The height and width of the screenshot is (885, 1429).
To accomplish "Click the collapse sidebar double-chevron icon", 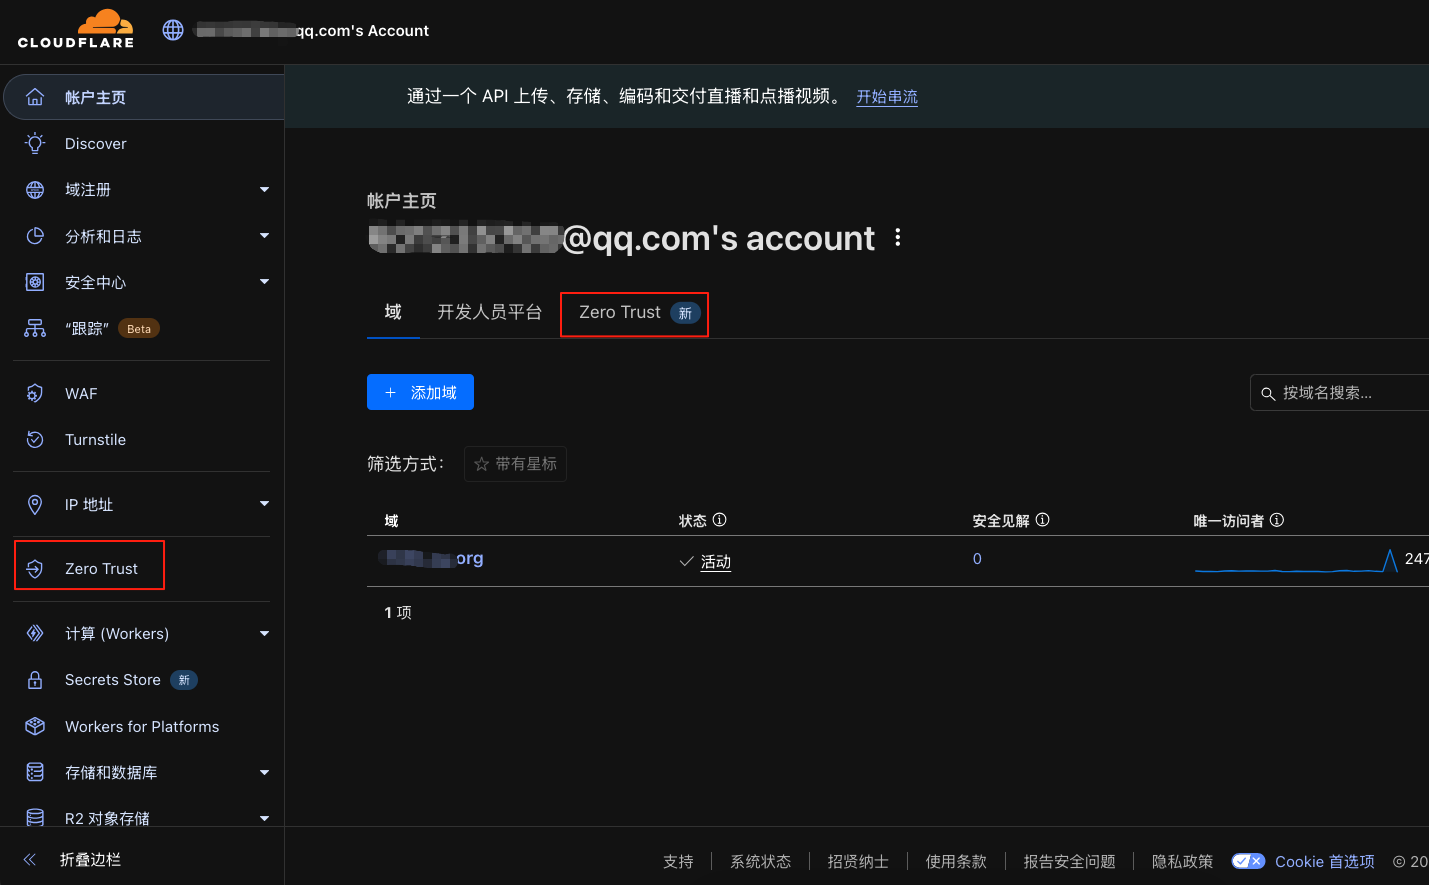I will tap(30, 859).
